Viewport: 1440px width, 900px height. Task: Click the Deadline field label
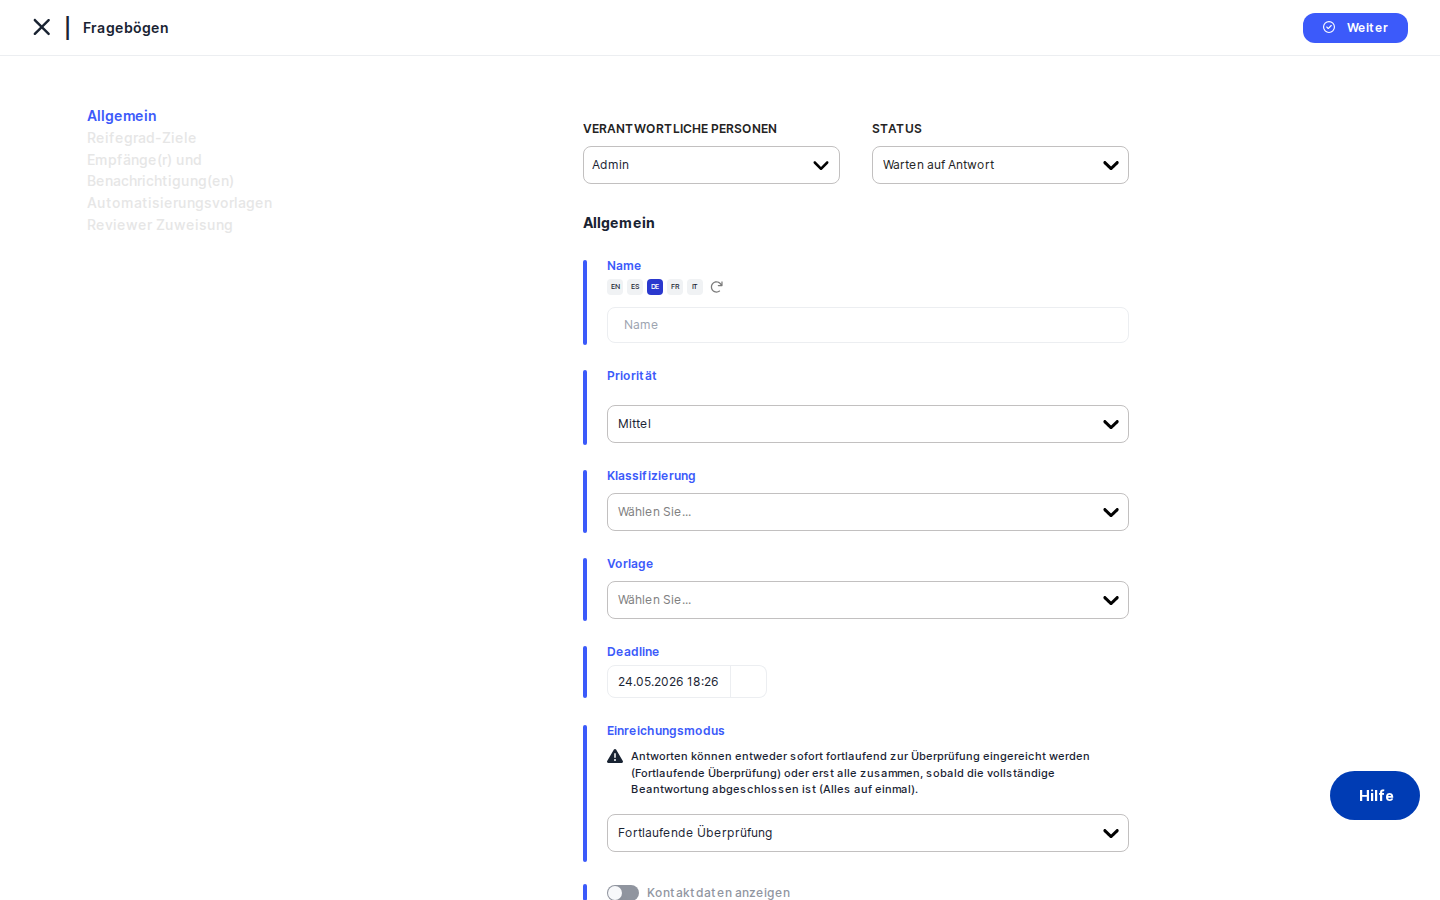pyautogui.click(x=633, y=652)
